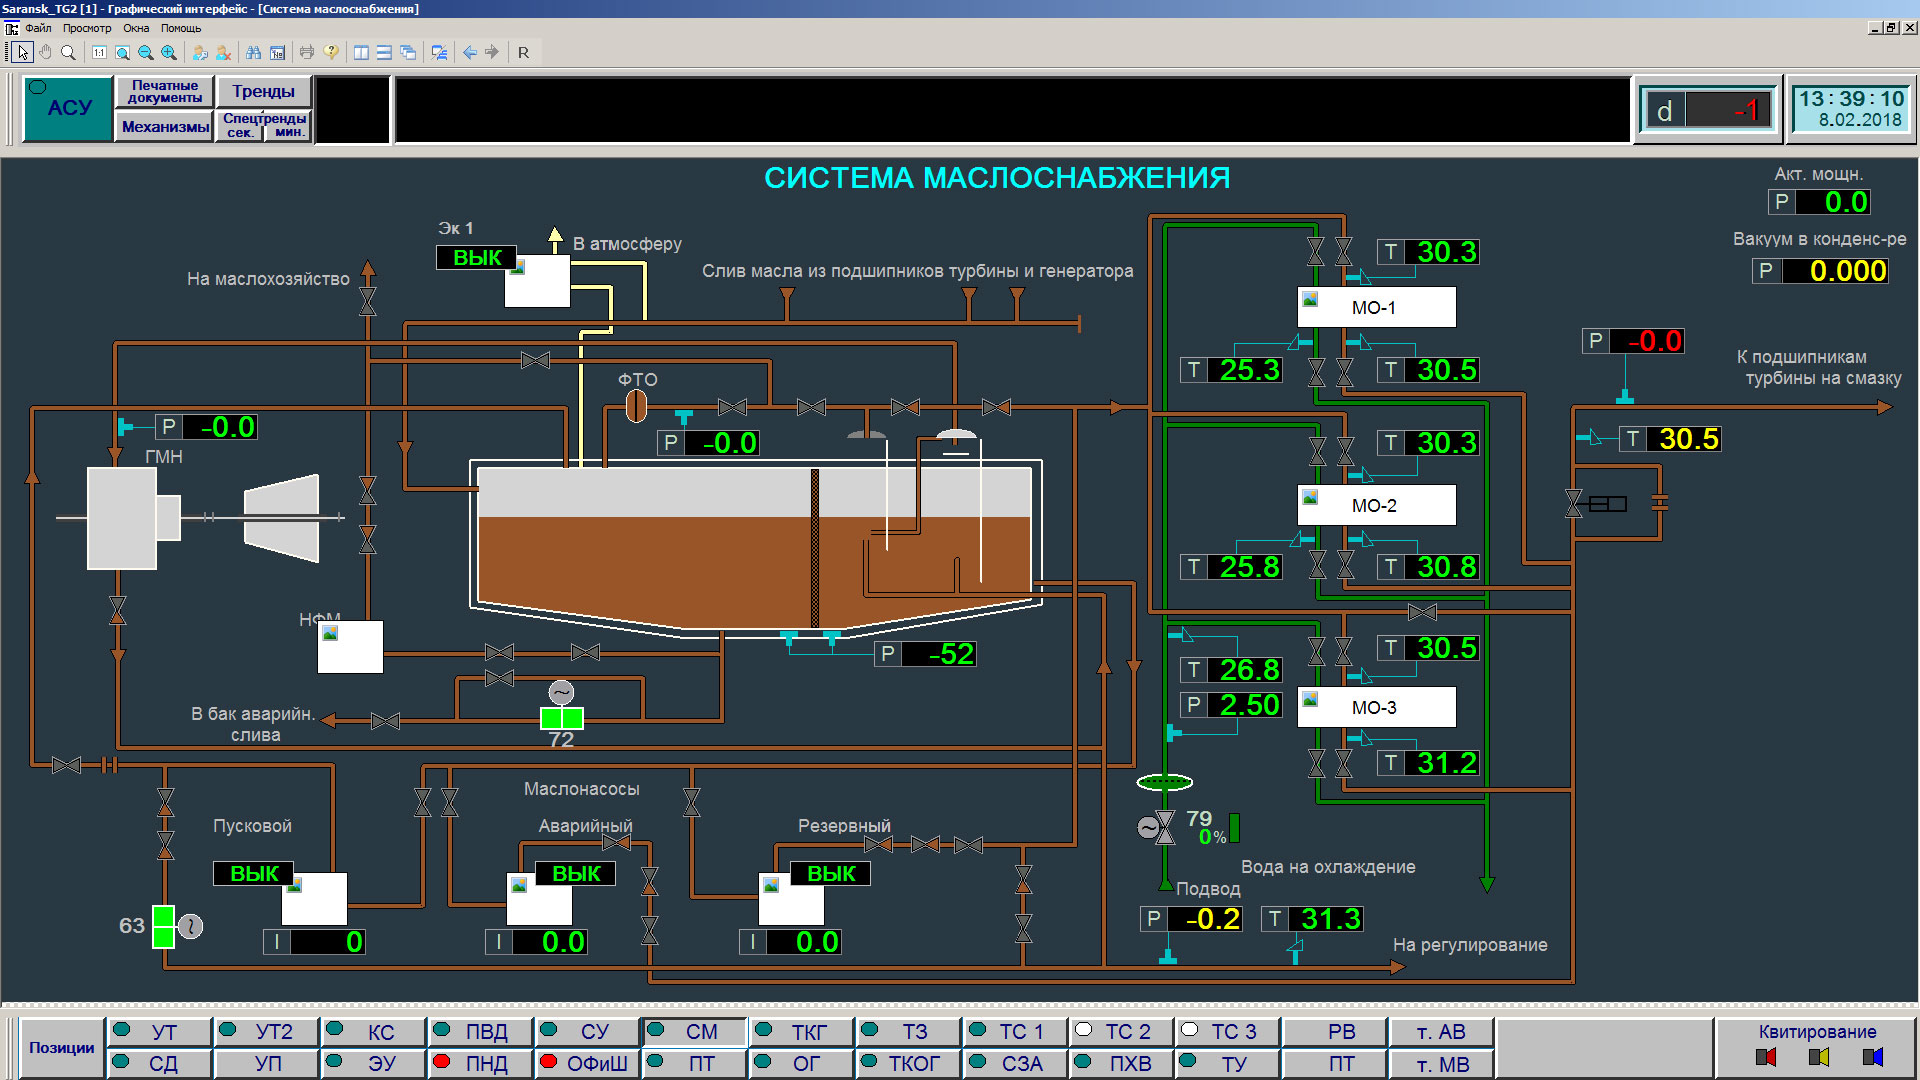Screen dimensions: 1920x1080
Task: Switch to УТ2 screen
Action: point(268,1031)
